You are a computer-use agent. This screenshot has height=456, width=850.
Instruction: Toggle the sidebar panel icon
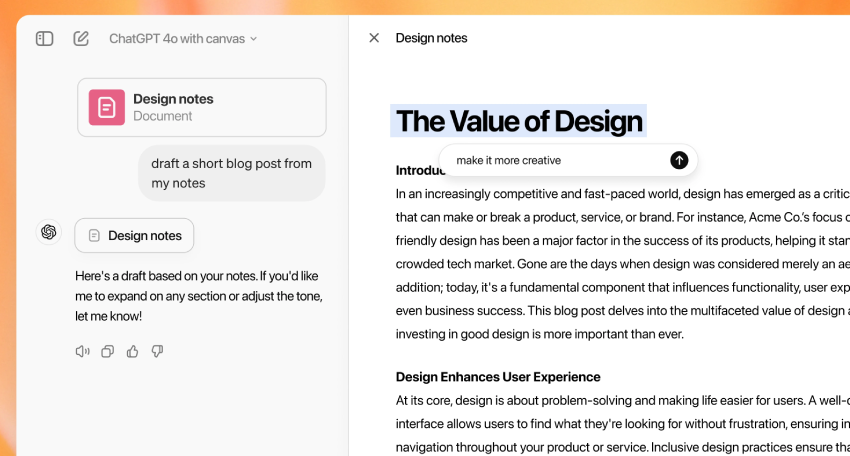44,39
